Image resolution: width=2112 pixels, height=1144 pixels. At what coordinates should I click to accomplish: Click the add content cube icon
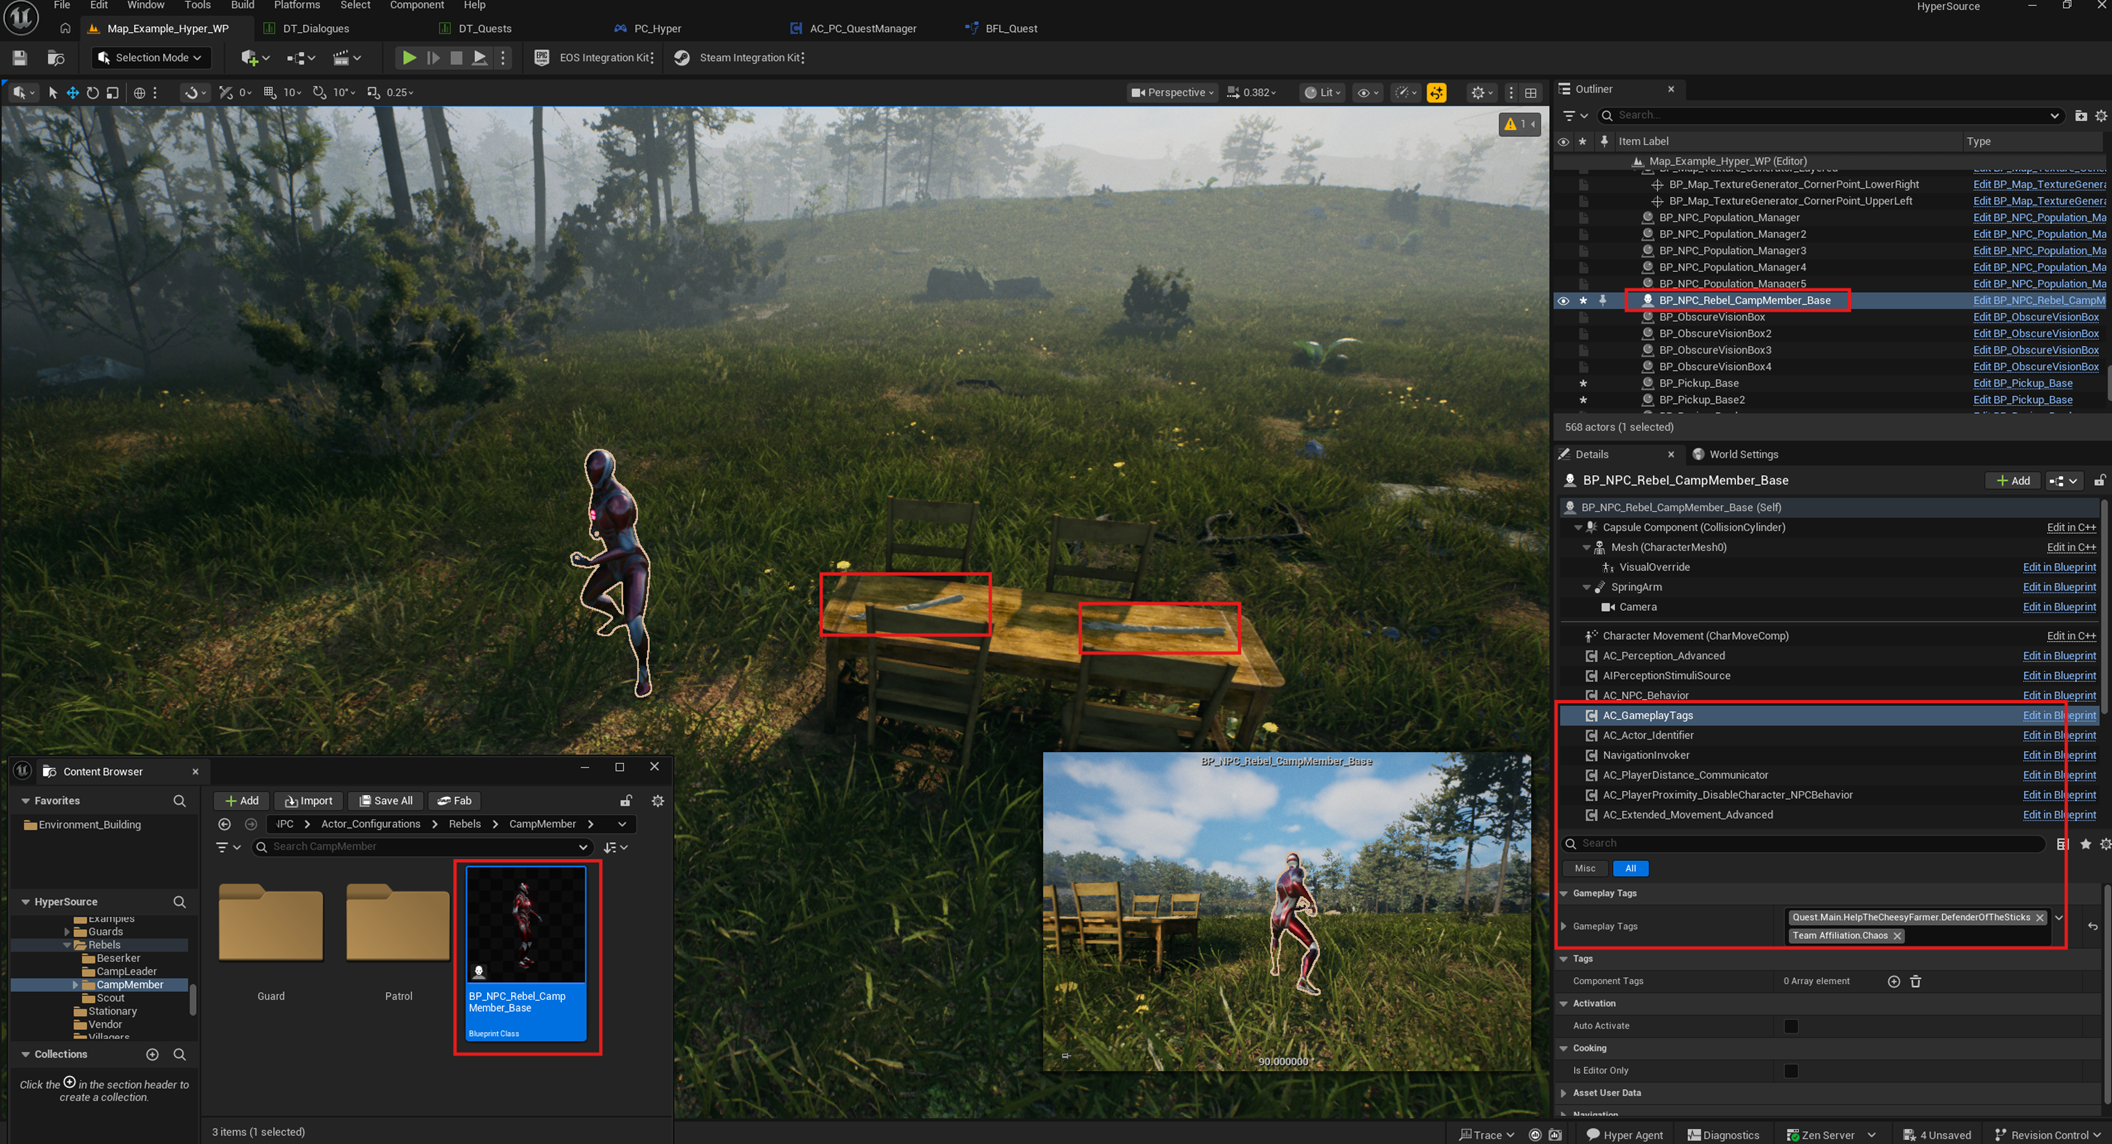coord(249,58)
